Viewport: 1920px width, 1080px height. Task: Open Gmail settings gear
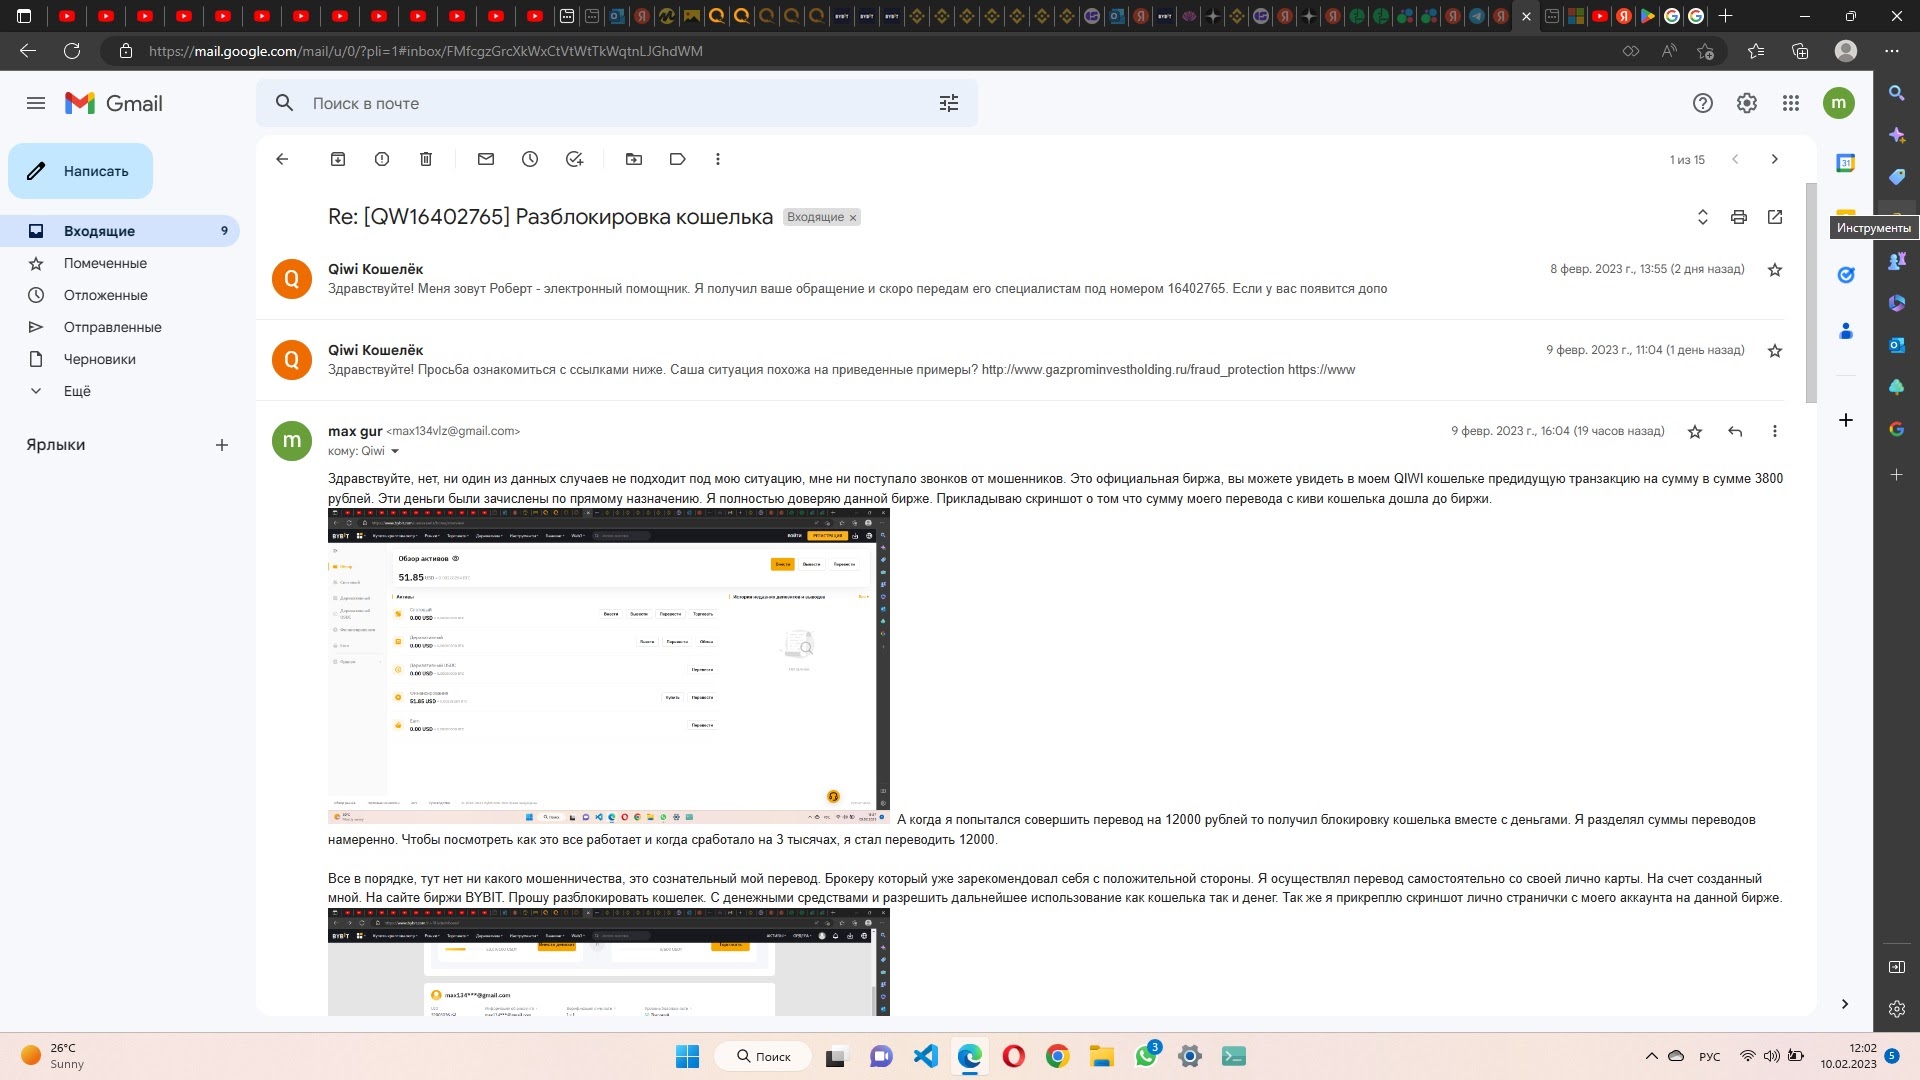1747,103
